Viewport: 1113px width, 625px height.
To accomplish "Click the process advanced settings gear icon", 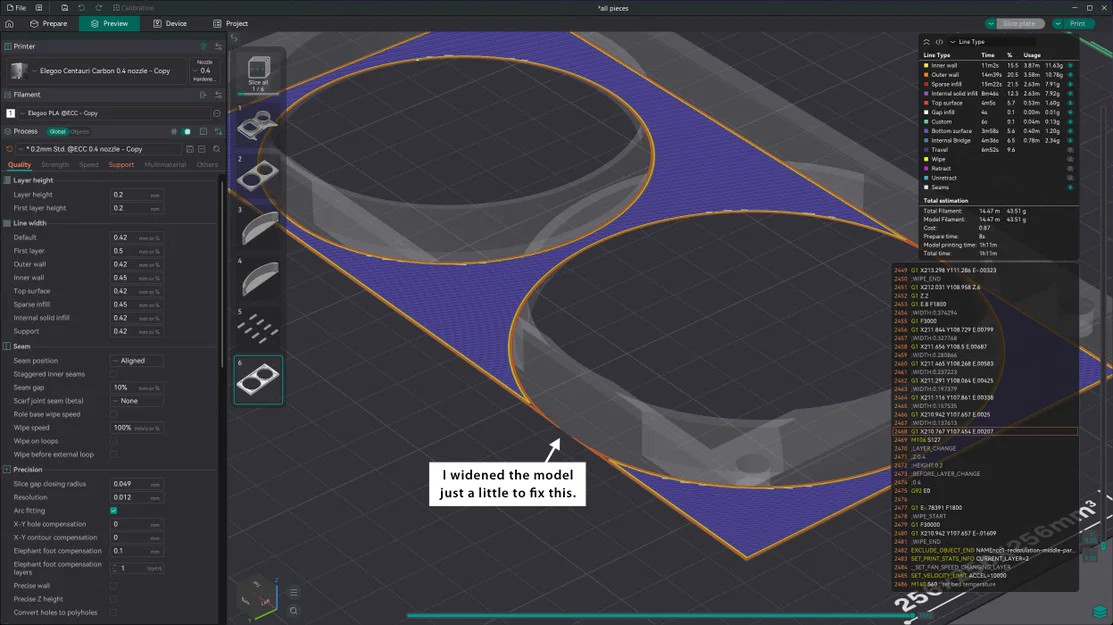I will point(174,131).
